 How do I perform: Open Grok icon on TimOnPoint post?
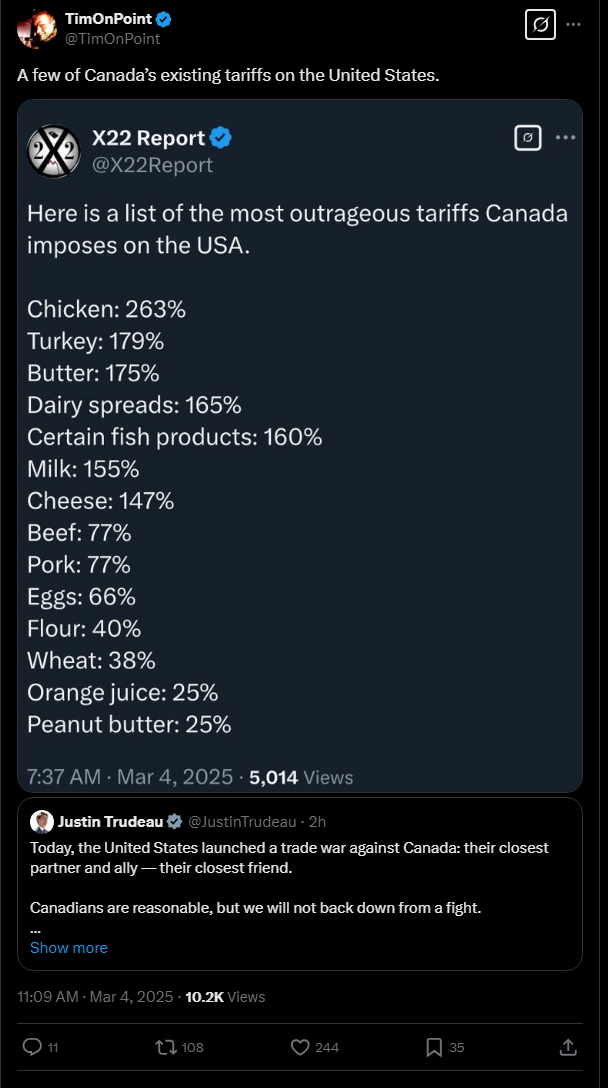pyautogui.click(x=540, y=24)
